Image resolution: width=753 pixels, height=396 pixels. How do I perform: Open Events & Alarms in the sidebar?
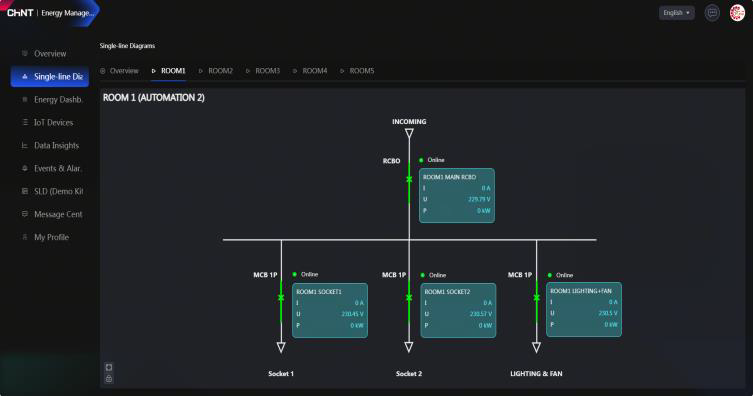click(49, 168)
